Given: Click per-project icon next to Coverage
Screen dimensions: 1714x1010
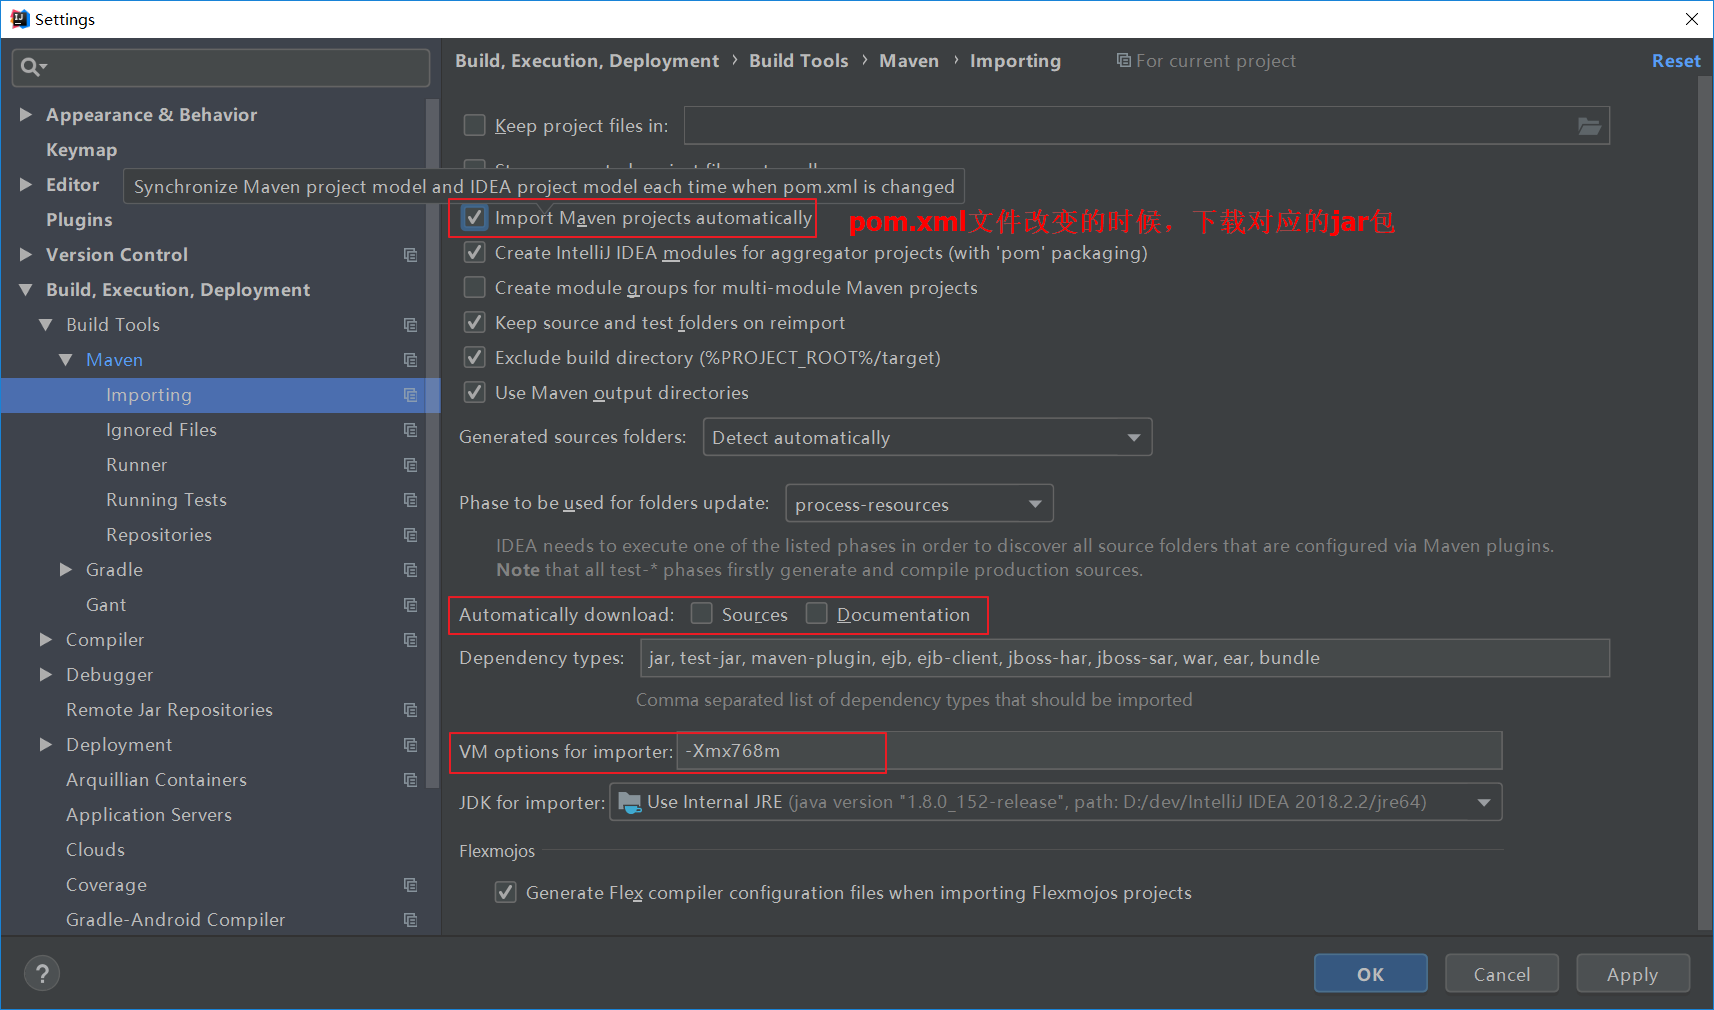Looking at the screenshot, I should pyautogui.click(x=410, y=885).
